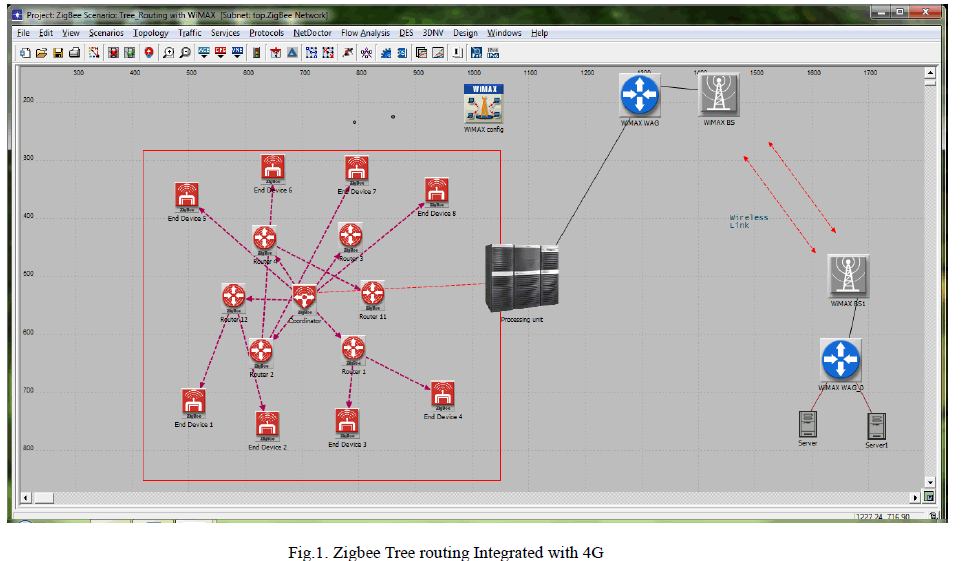
Task: Select the WIMAX BS tower node
Action: coord(716,95)
